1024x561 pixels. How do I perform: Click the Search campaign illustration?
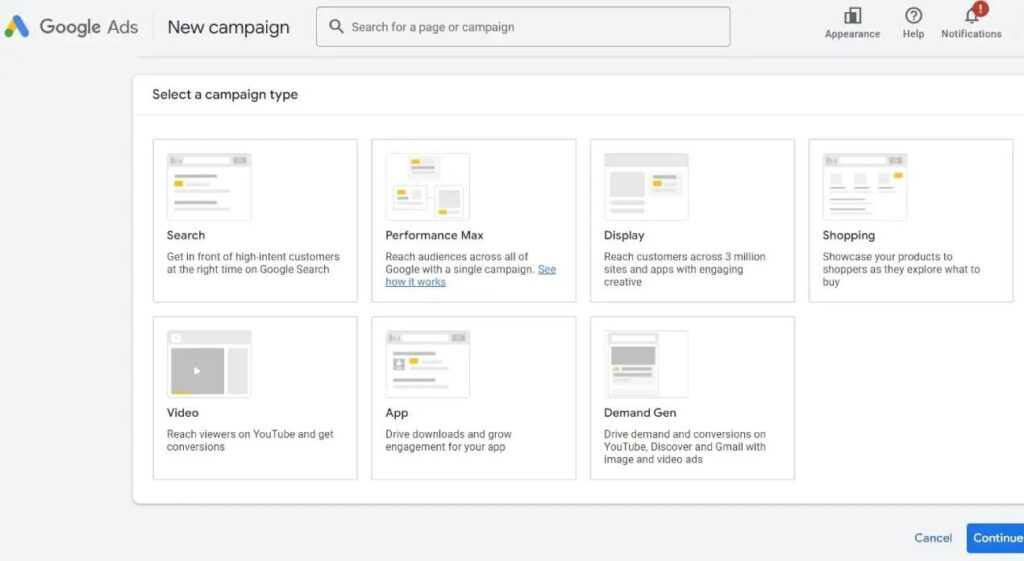click(209, 187)
